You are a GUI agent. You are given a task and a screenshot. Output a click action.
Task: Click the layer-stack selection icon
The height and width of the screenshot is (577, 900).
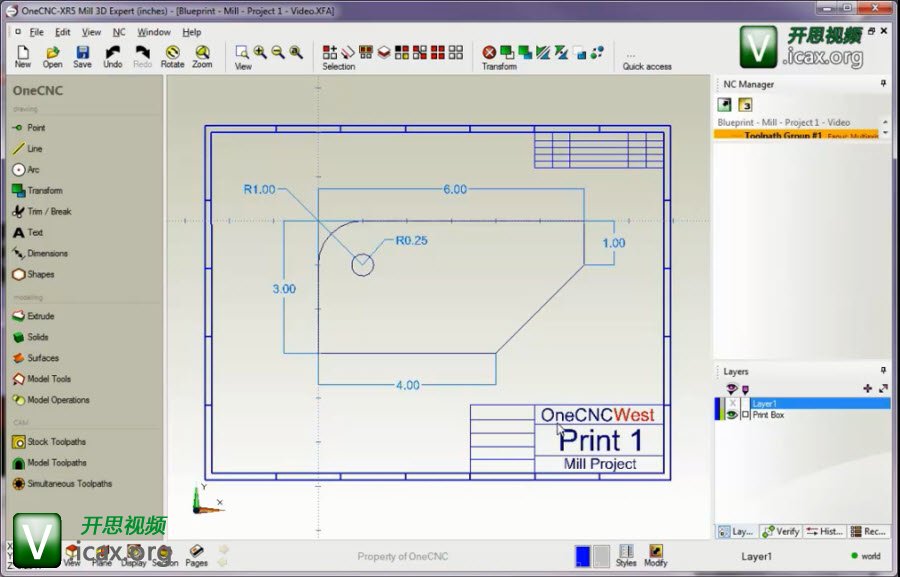pos(384,52)
